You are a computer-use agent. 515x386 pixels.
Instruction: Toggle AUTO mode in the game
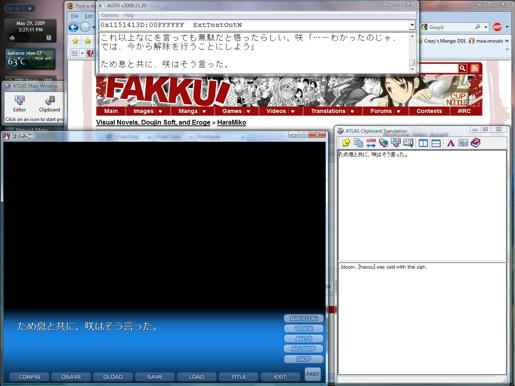point(304,339)
